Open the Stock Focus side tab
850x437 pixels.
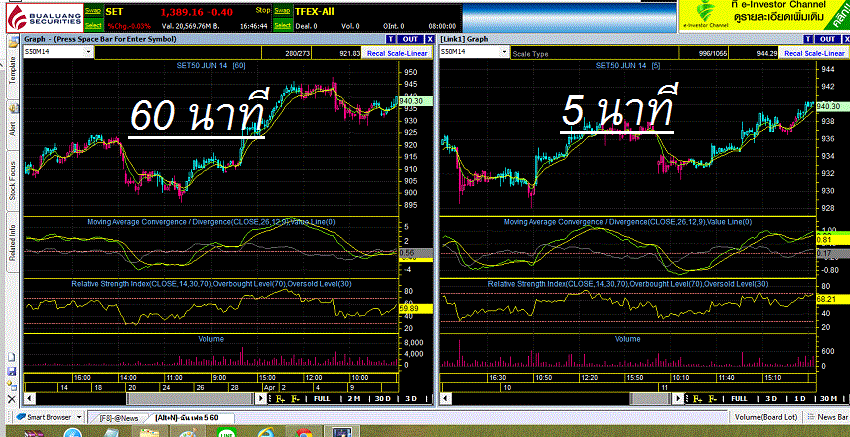point(13,181)
